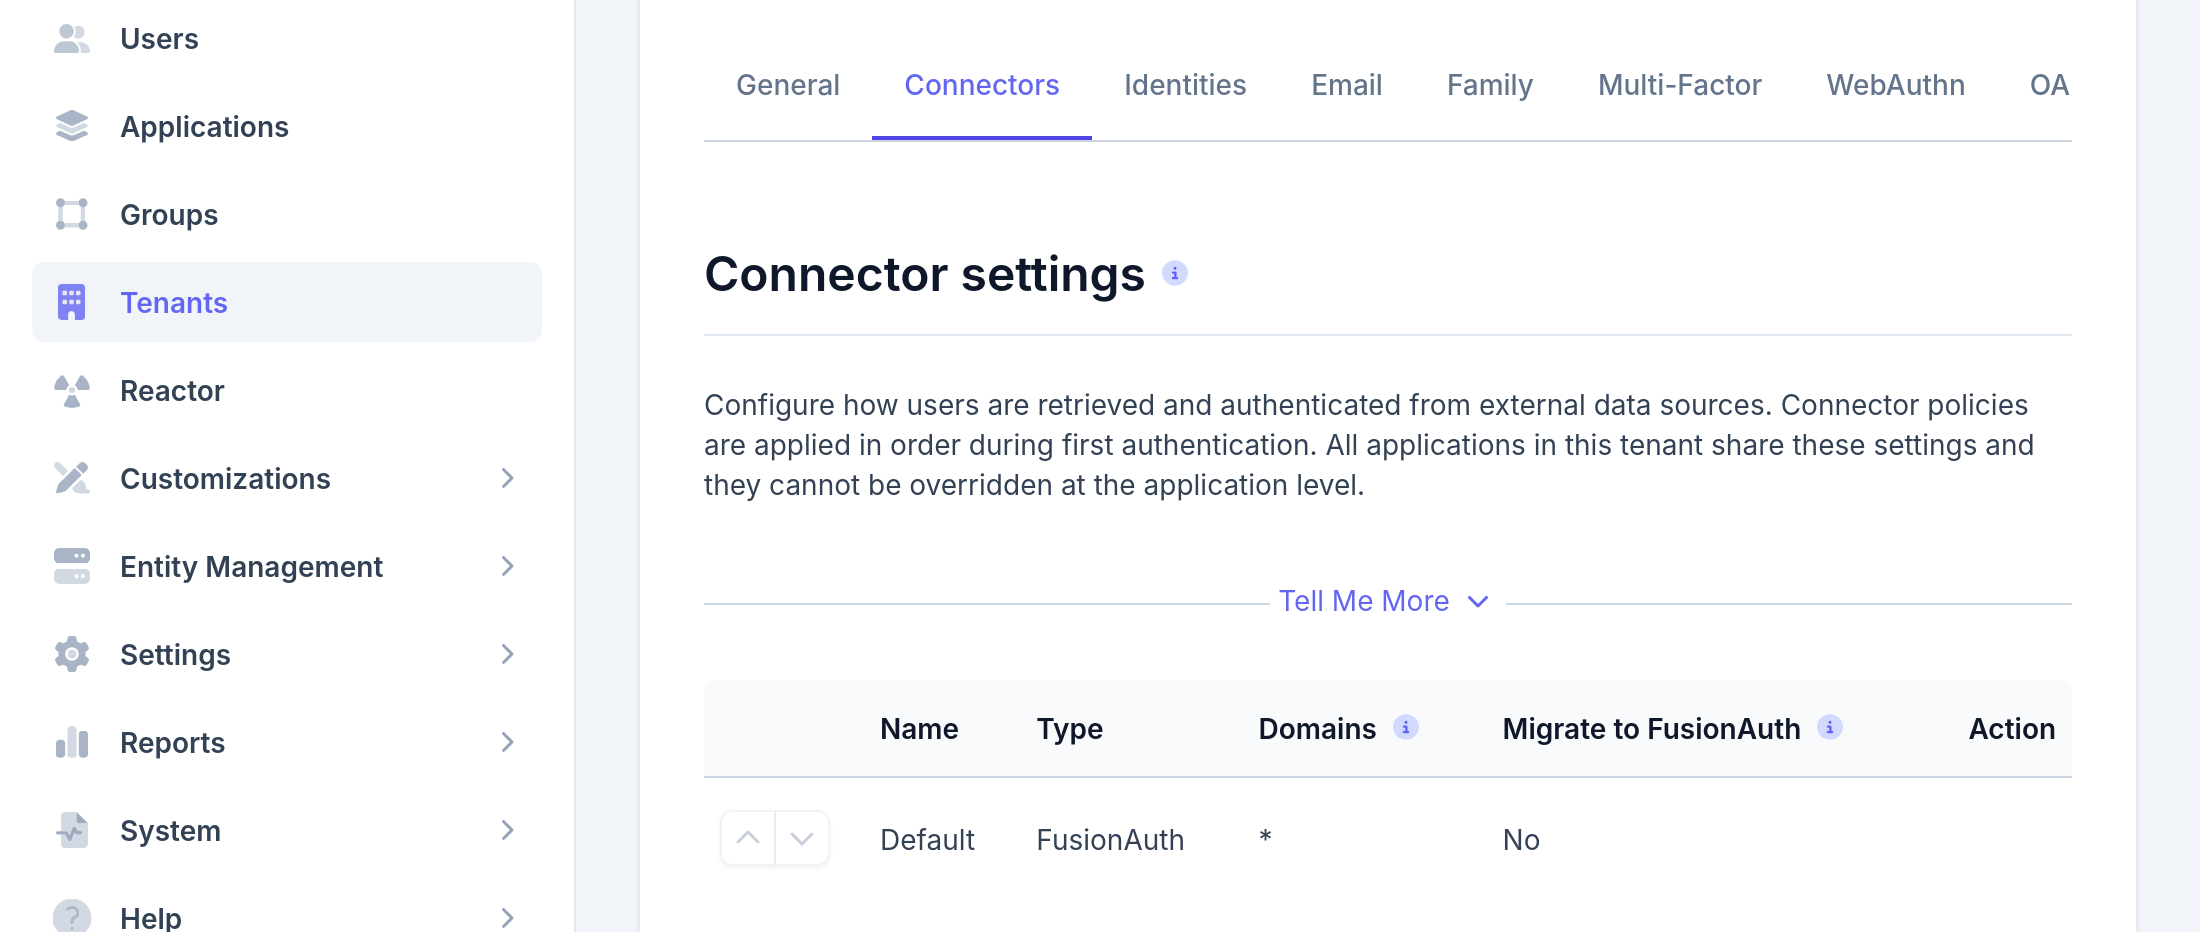Expand the Reports menu chevron
2200x932 pixels.
(x=508, y=743)
